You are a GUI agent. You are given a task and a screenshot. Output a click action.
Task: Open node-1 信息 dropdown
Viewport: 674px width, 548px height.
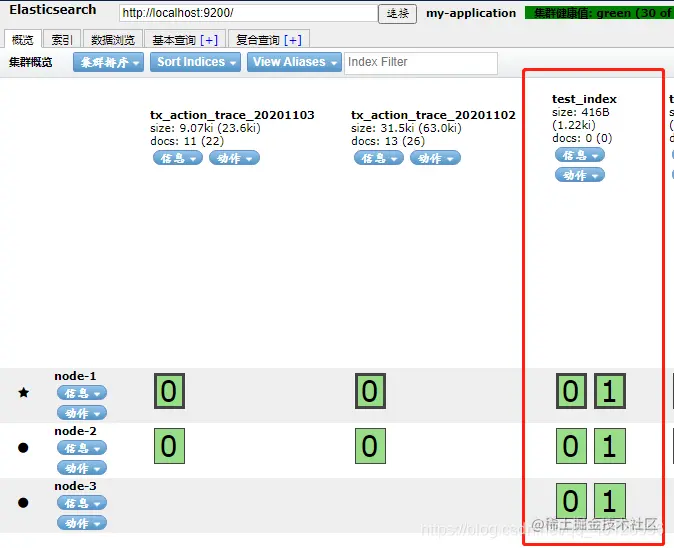pyautogui.click(x=82, y=393)
